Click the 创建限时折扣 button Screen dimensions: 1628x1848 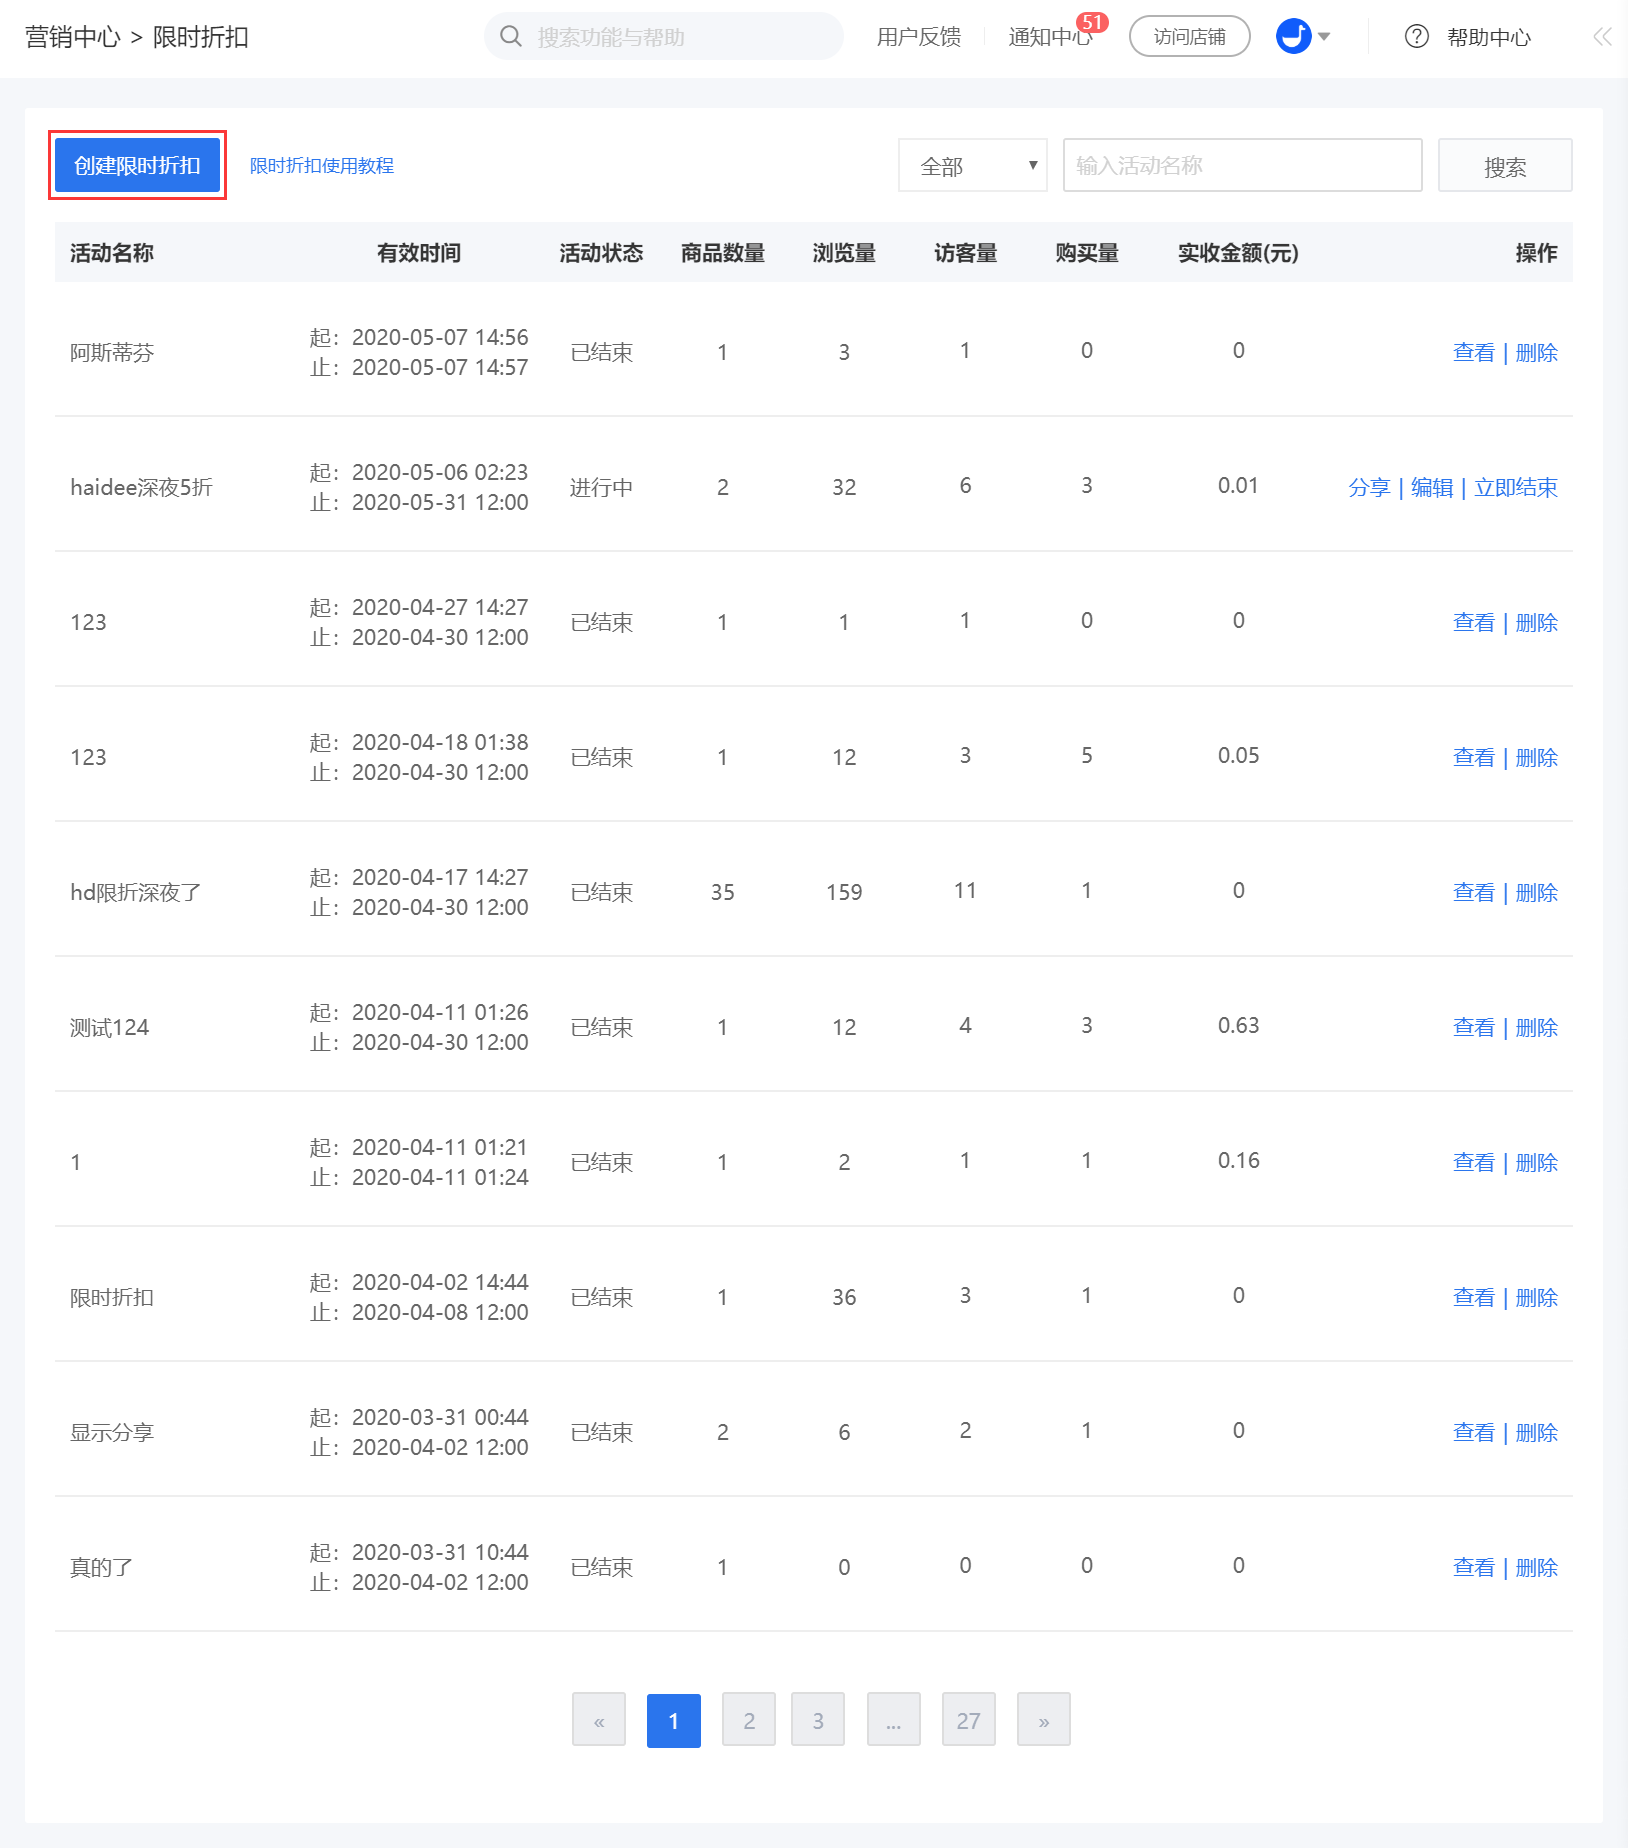(137, 165)
